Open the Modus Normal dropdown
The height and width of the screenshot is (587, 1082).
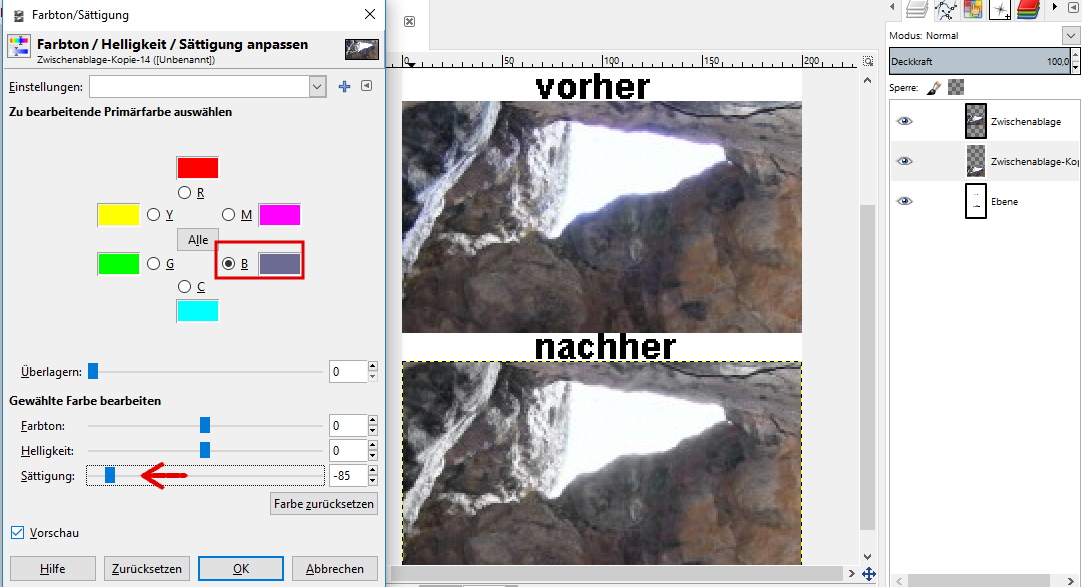1070,35
